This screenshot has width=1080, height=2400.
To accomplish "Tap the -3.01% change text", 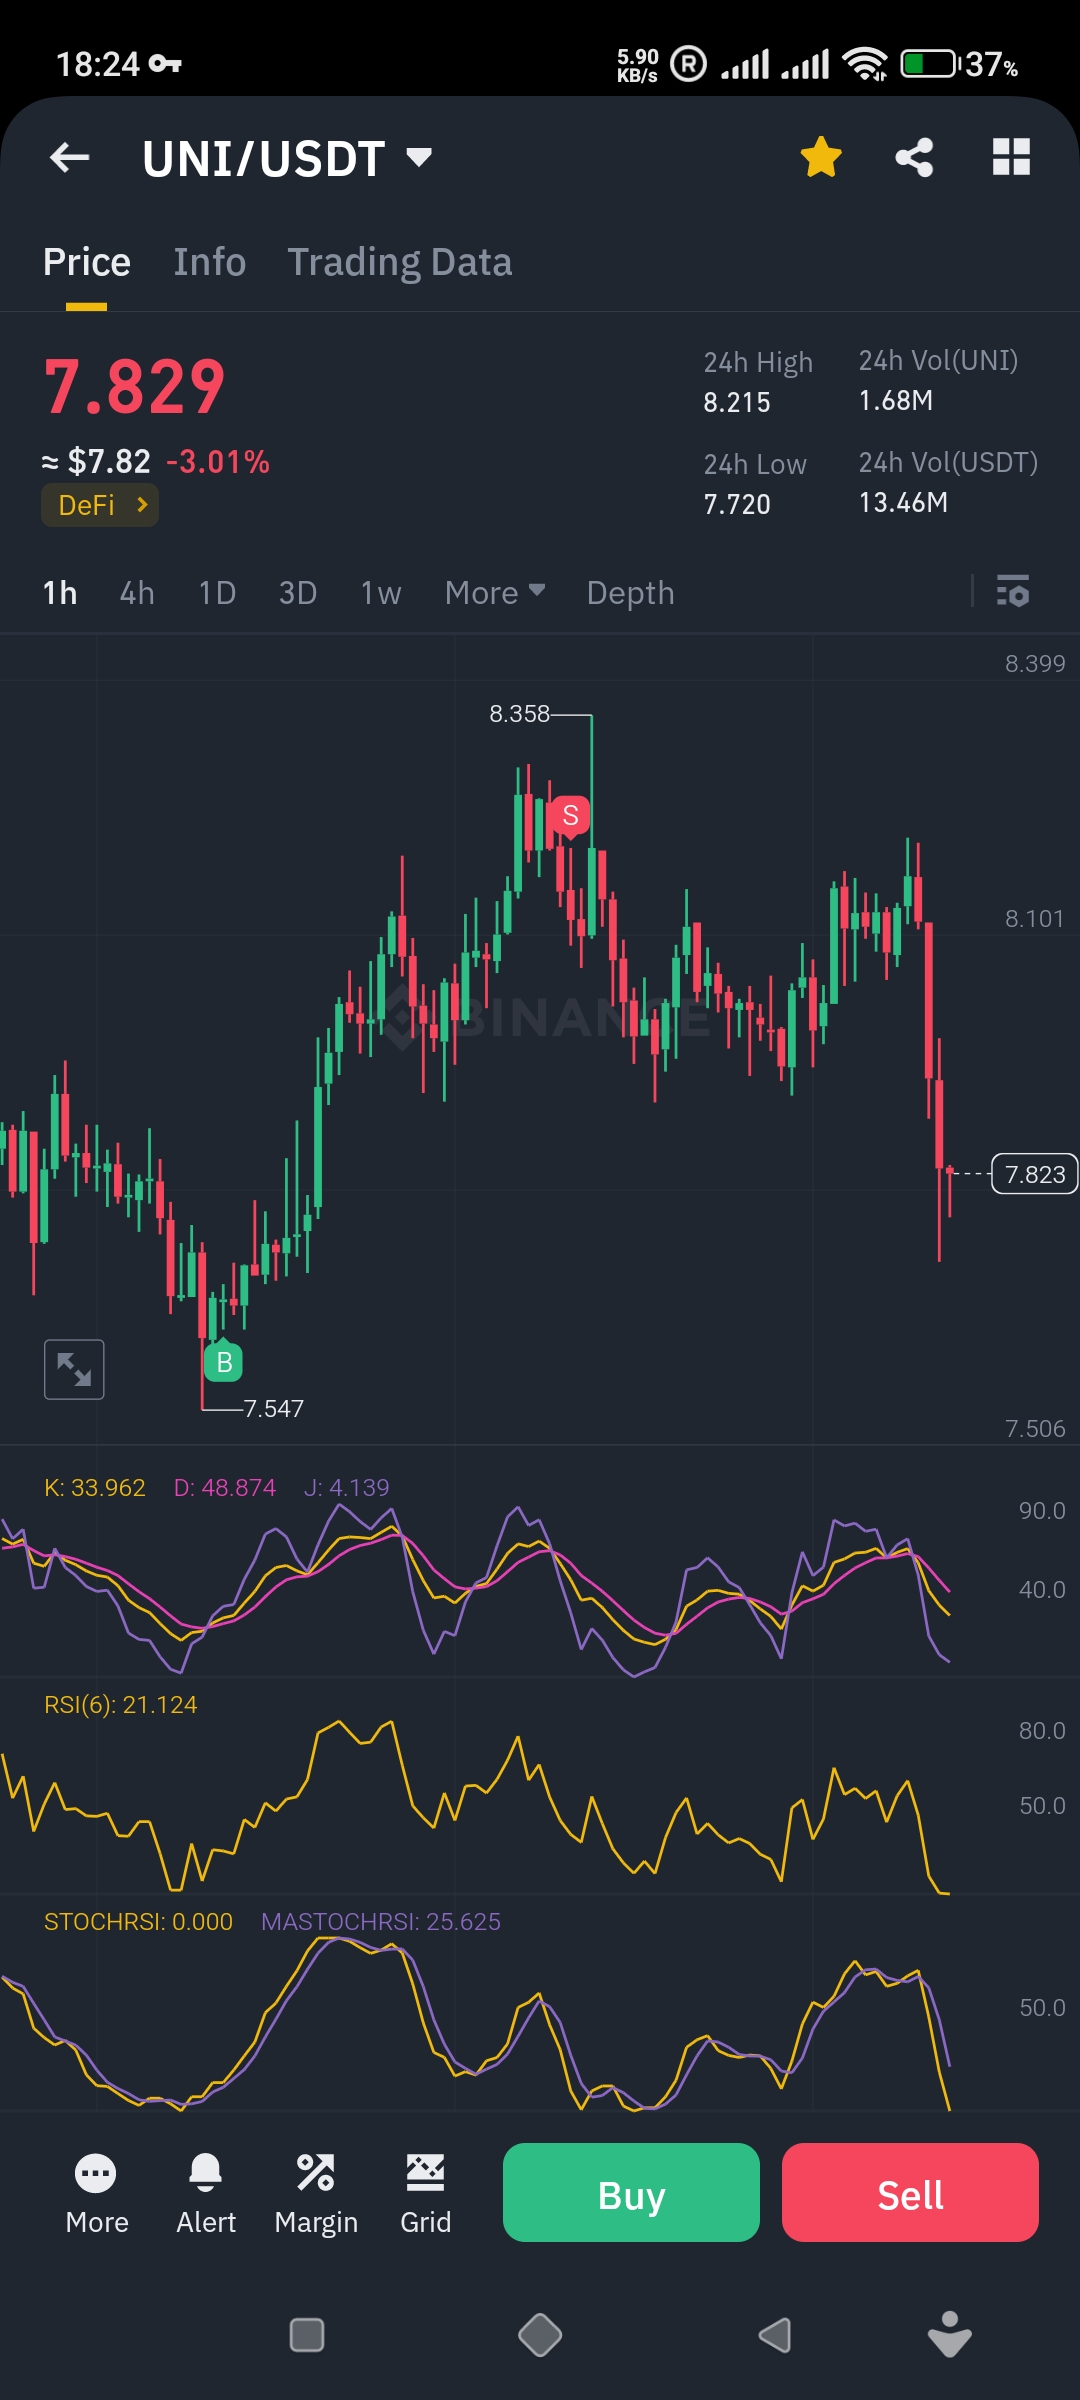I will pos(218,462).
